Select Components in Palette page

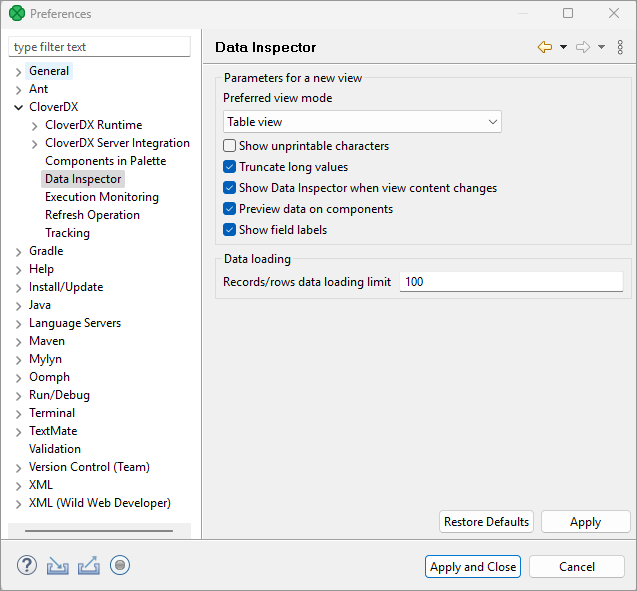(105, 161)
